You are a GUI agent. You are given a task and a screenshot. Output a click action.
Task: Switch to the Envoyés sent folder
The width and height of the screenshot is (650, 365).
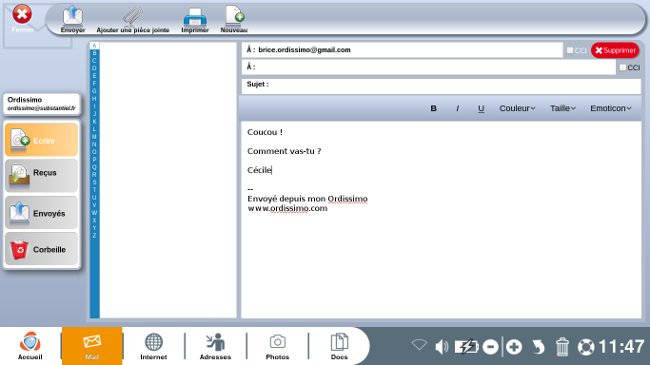41,213
